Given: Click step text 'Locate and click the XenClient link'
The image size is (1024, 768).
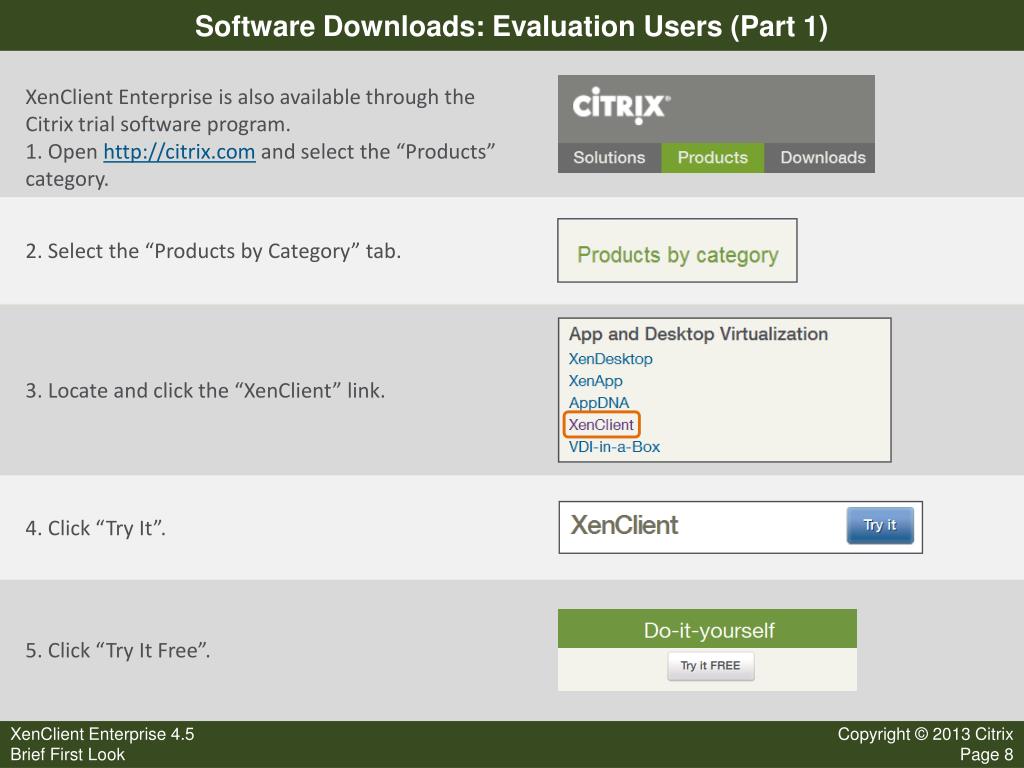Looking at the screenshot, I should 205,391.
